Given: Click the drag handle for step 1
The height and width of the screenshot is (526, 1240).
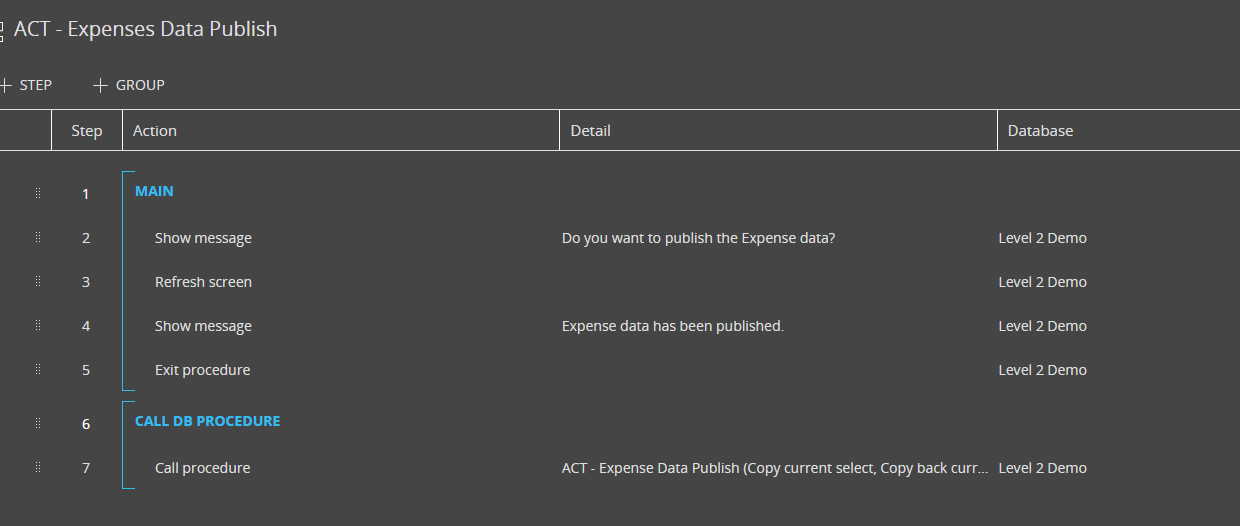Looking at the screenshot, I should tap(38, 193).
